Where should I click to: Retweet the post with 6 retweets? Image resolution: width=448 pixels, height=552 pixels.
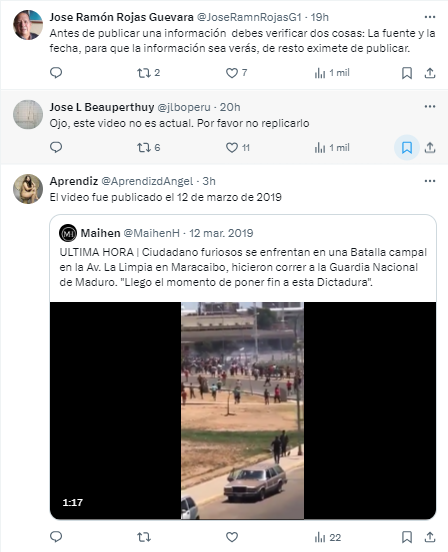(148, 148)
